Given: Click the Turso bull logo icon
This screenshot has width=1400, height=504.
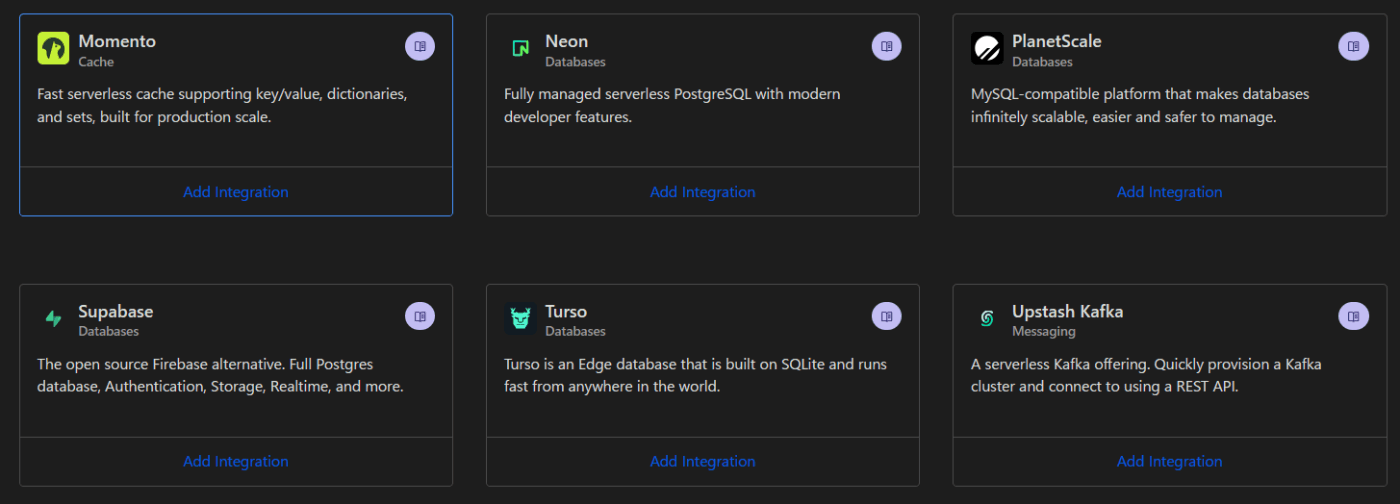Looking at the screenshot, I should click(x=520, y=318).
